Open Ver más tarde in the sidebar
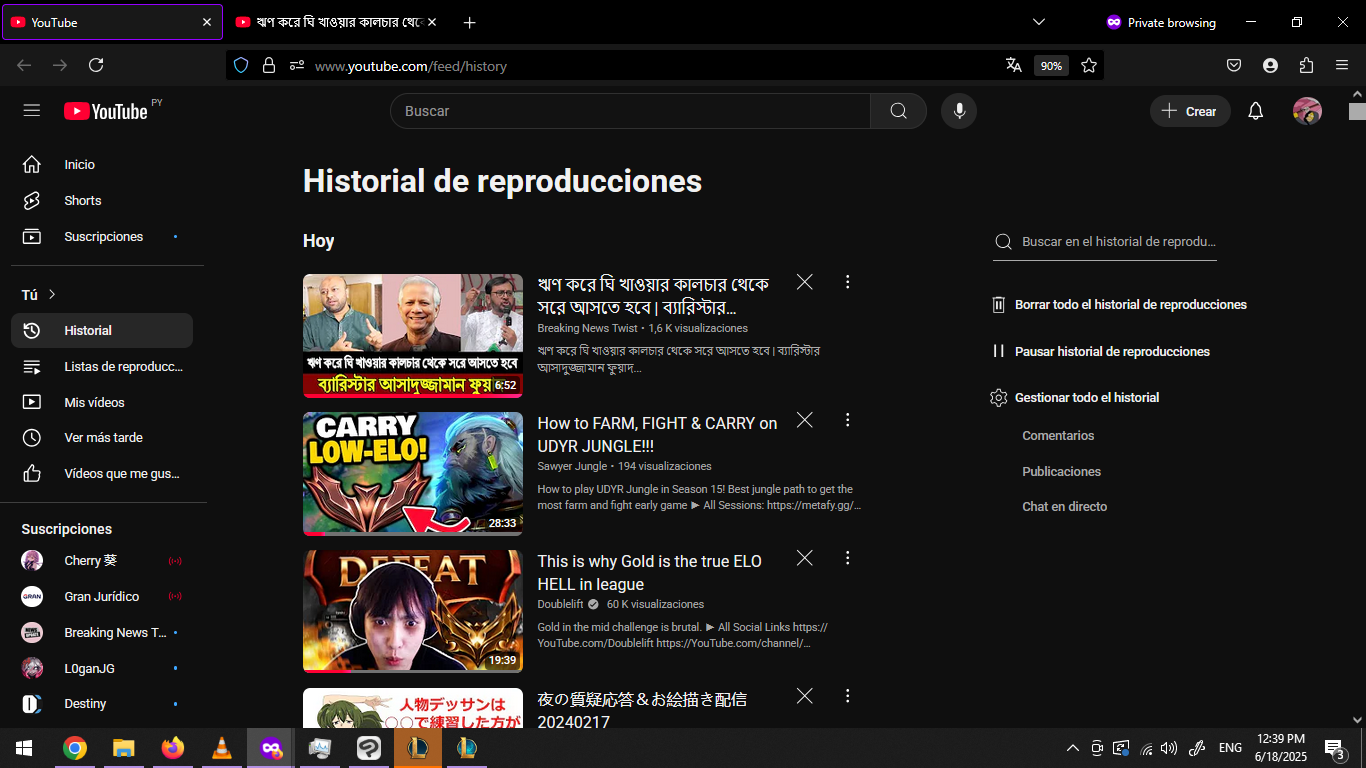1366x768 pixels. (x=102, y=438)
